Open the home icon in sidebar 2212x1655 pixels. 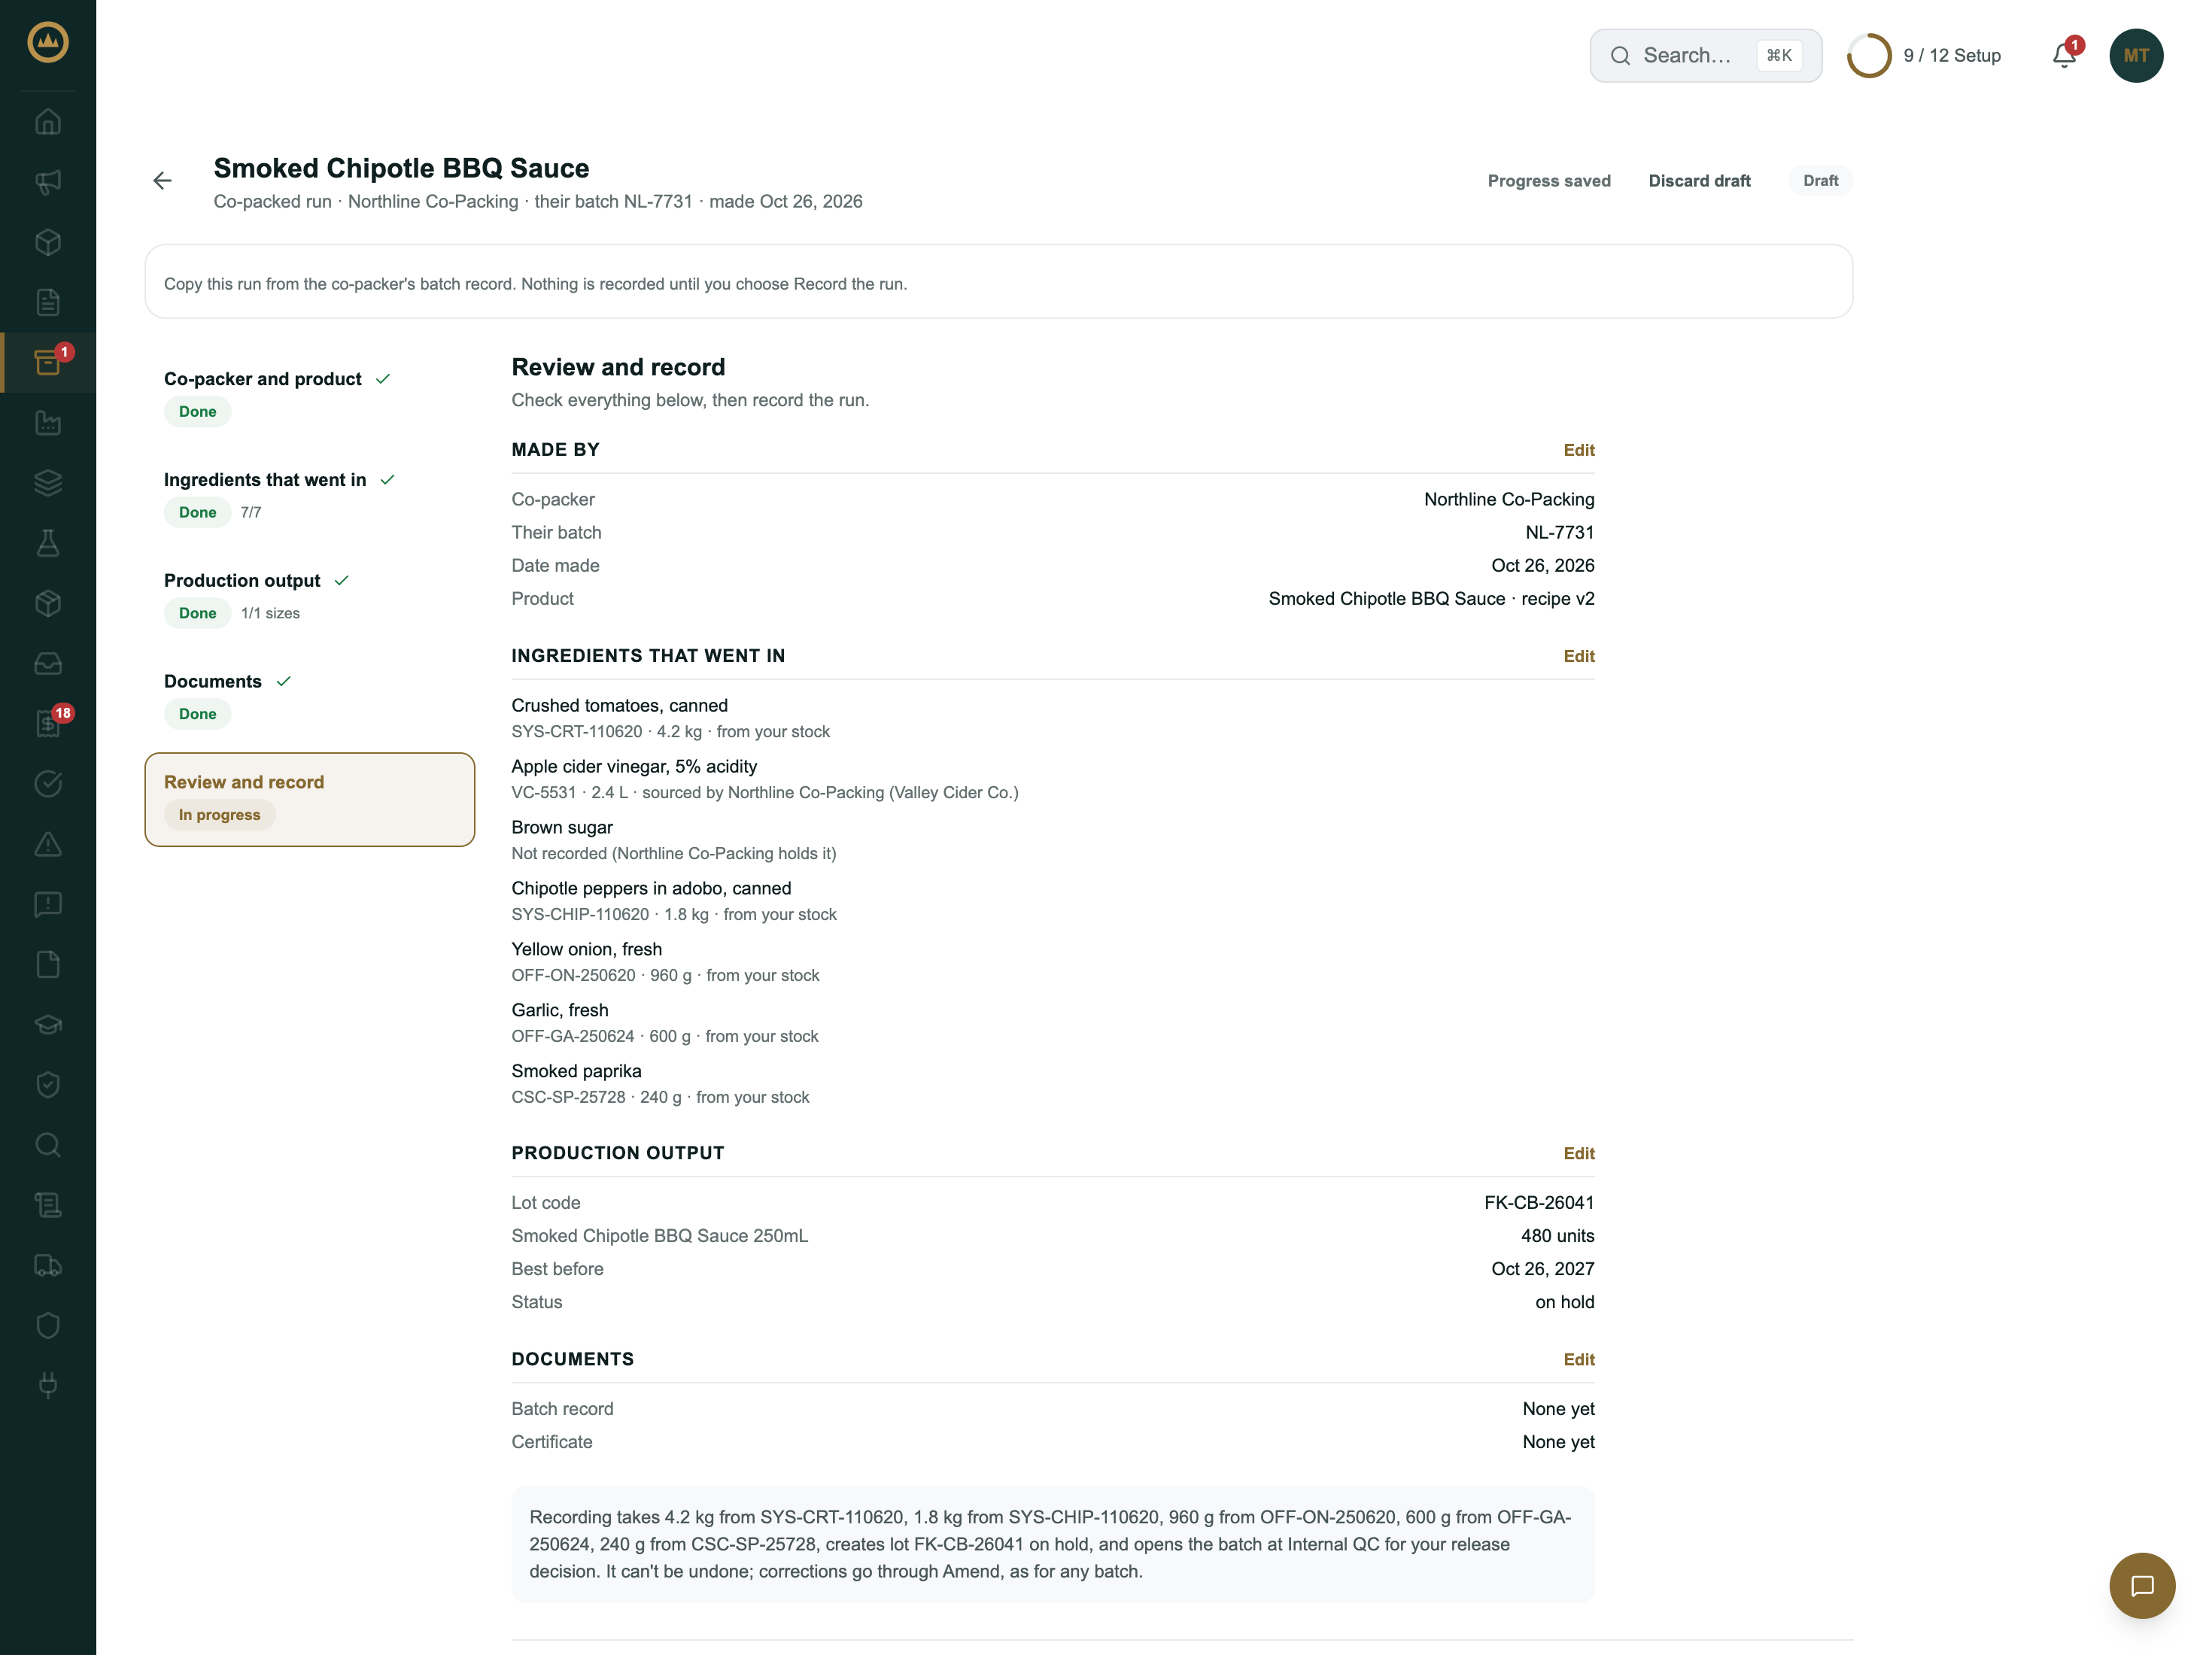[48, 122]
